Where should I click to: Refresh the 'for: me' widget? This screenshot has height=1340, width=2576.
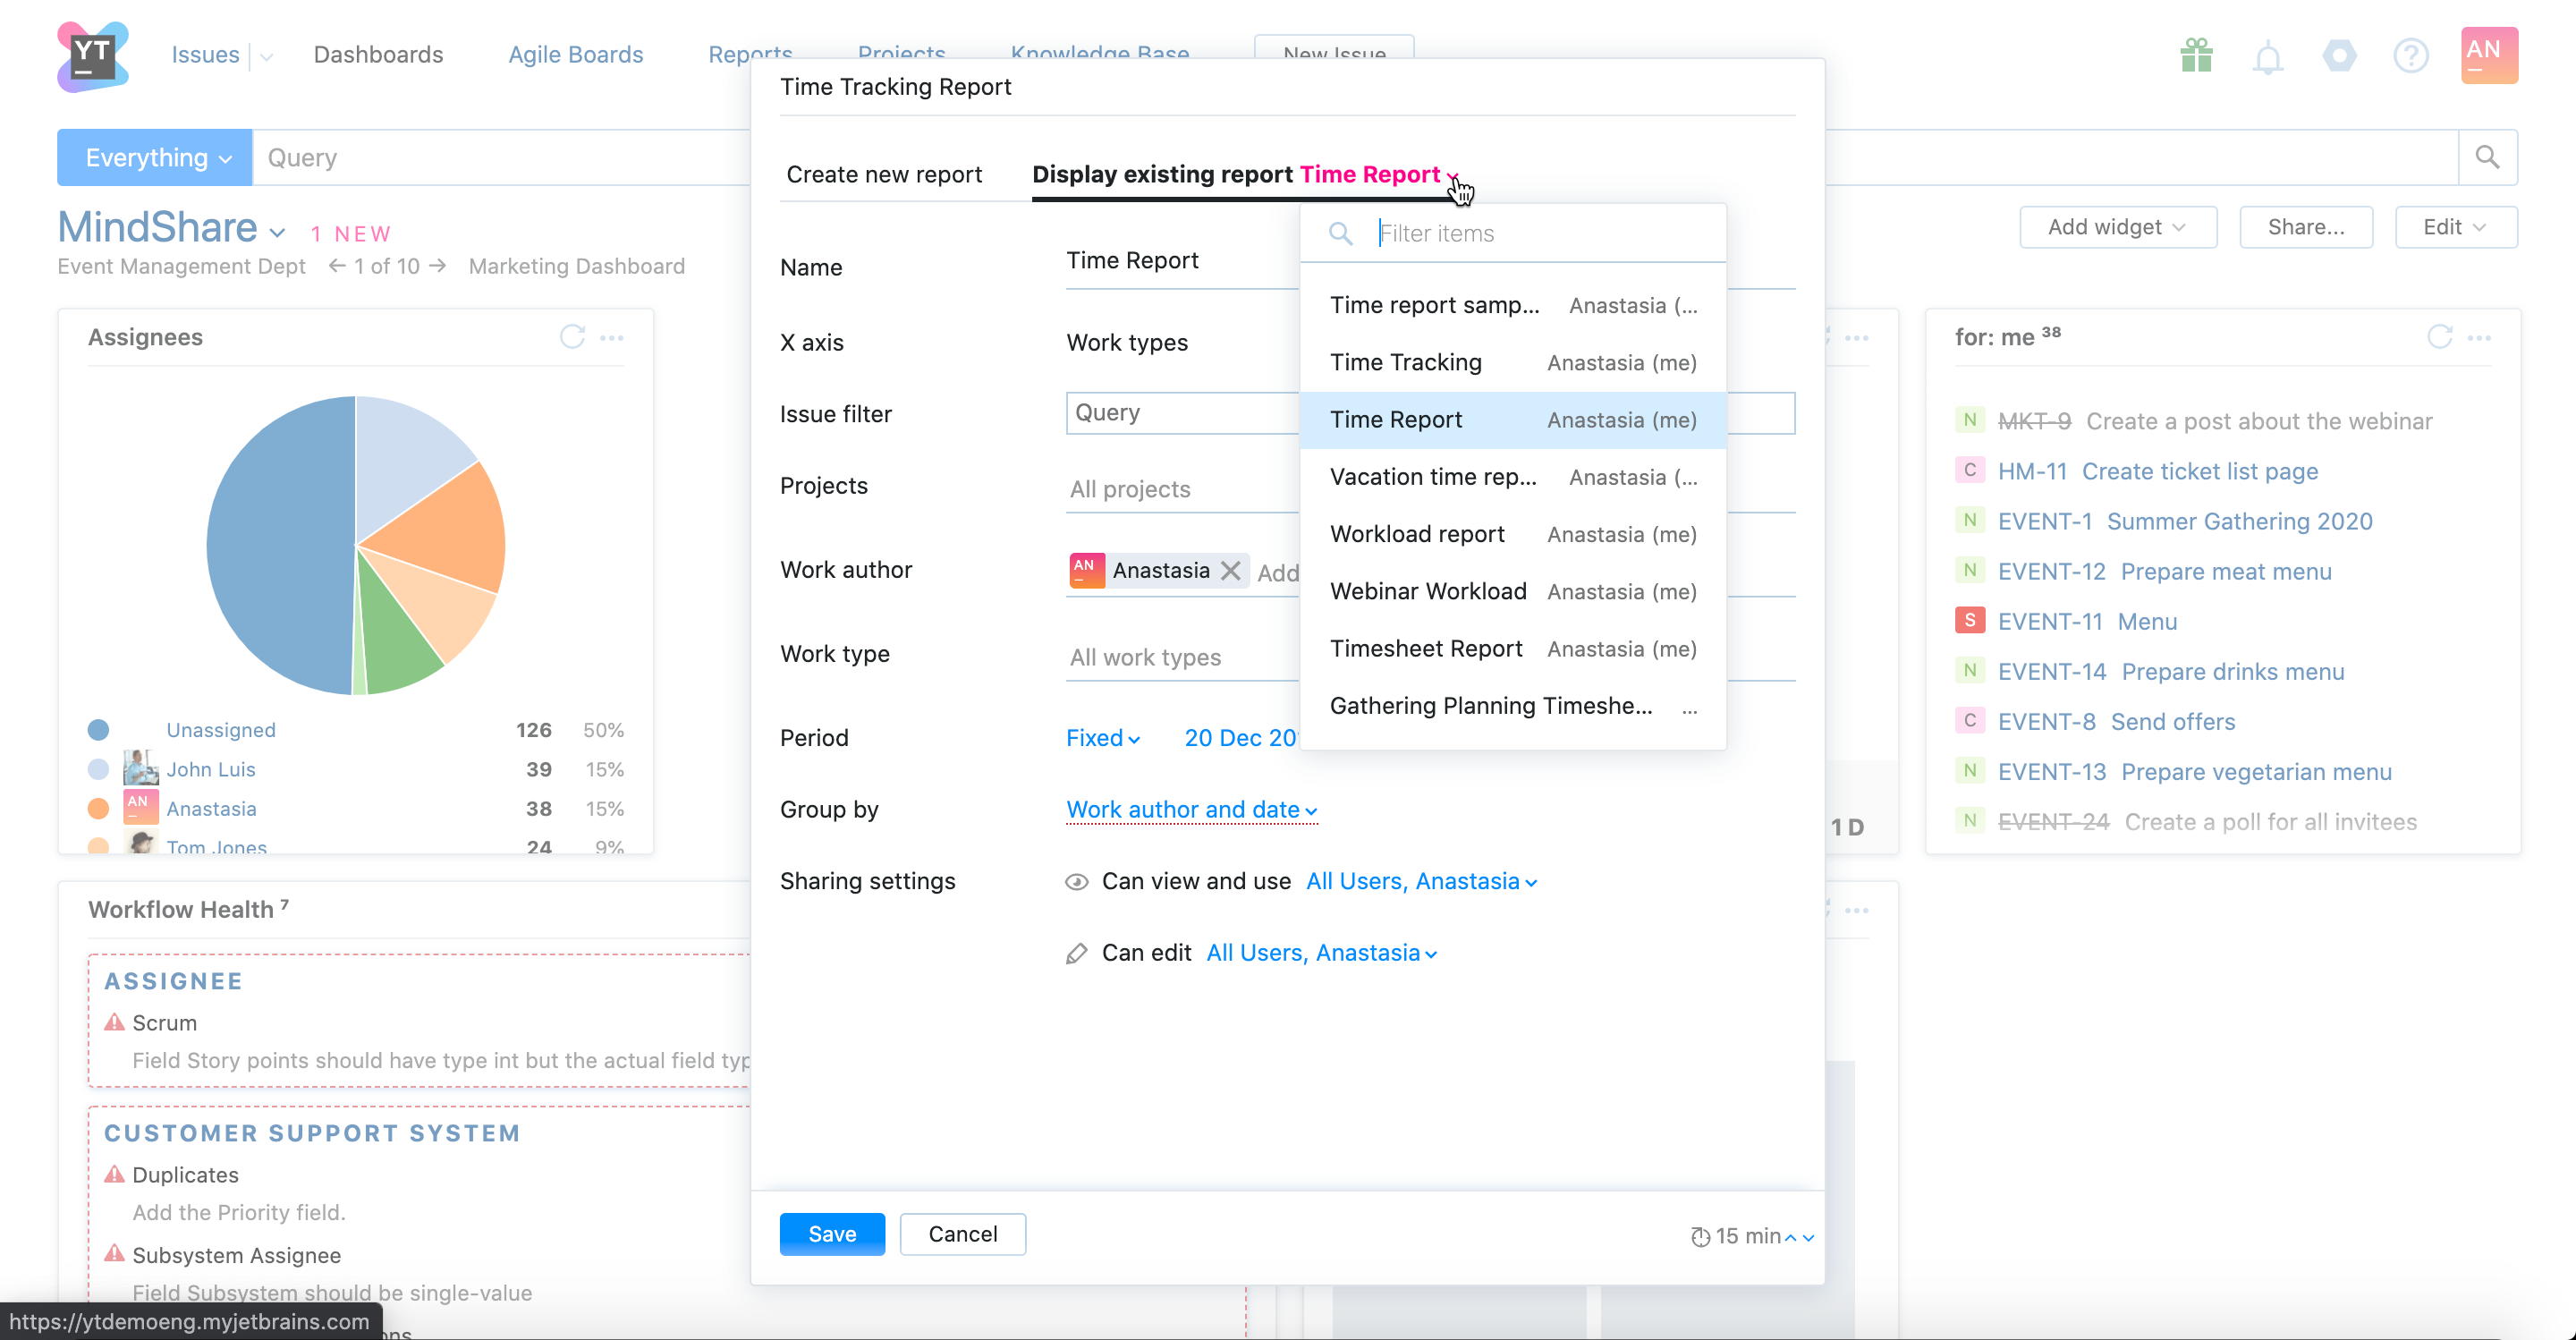[x=2439, y=337]
